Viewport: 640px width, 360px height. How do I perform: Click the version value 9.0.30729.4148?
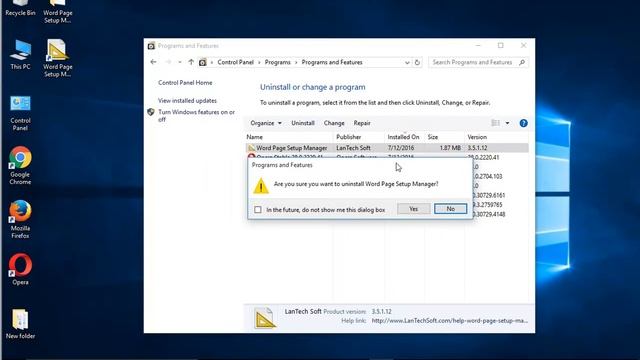point(489,214)
